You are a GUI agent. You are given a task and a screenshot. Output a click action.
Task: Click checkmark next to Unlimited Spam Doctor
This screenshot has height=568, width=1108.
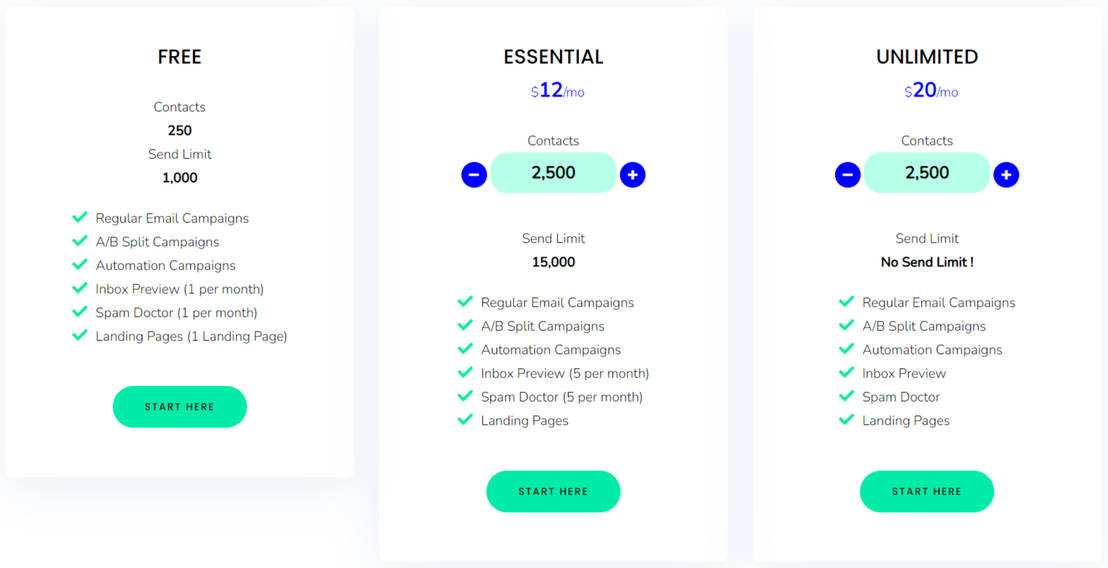tap(846, 396)
